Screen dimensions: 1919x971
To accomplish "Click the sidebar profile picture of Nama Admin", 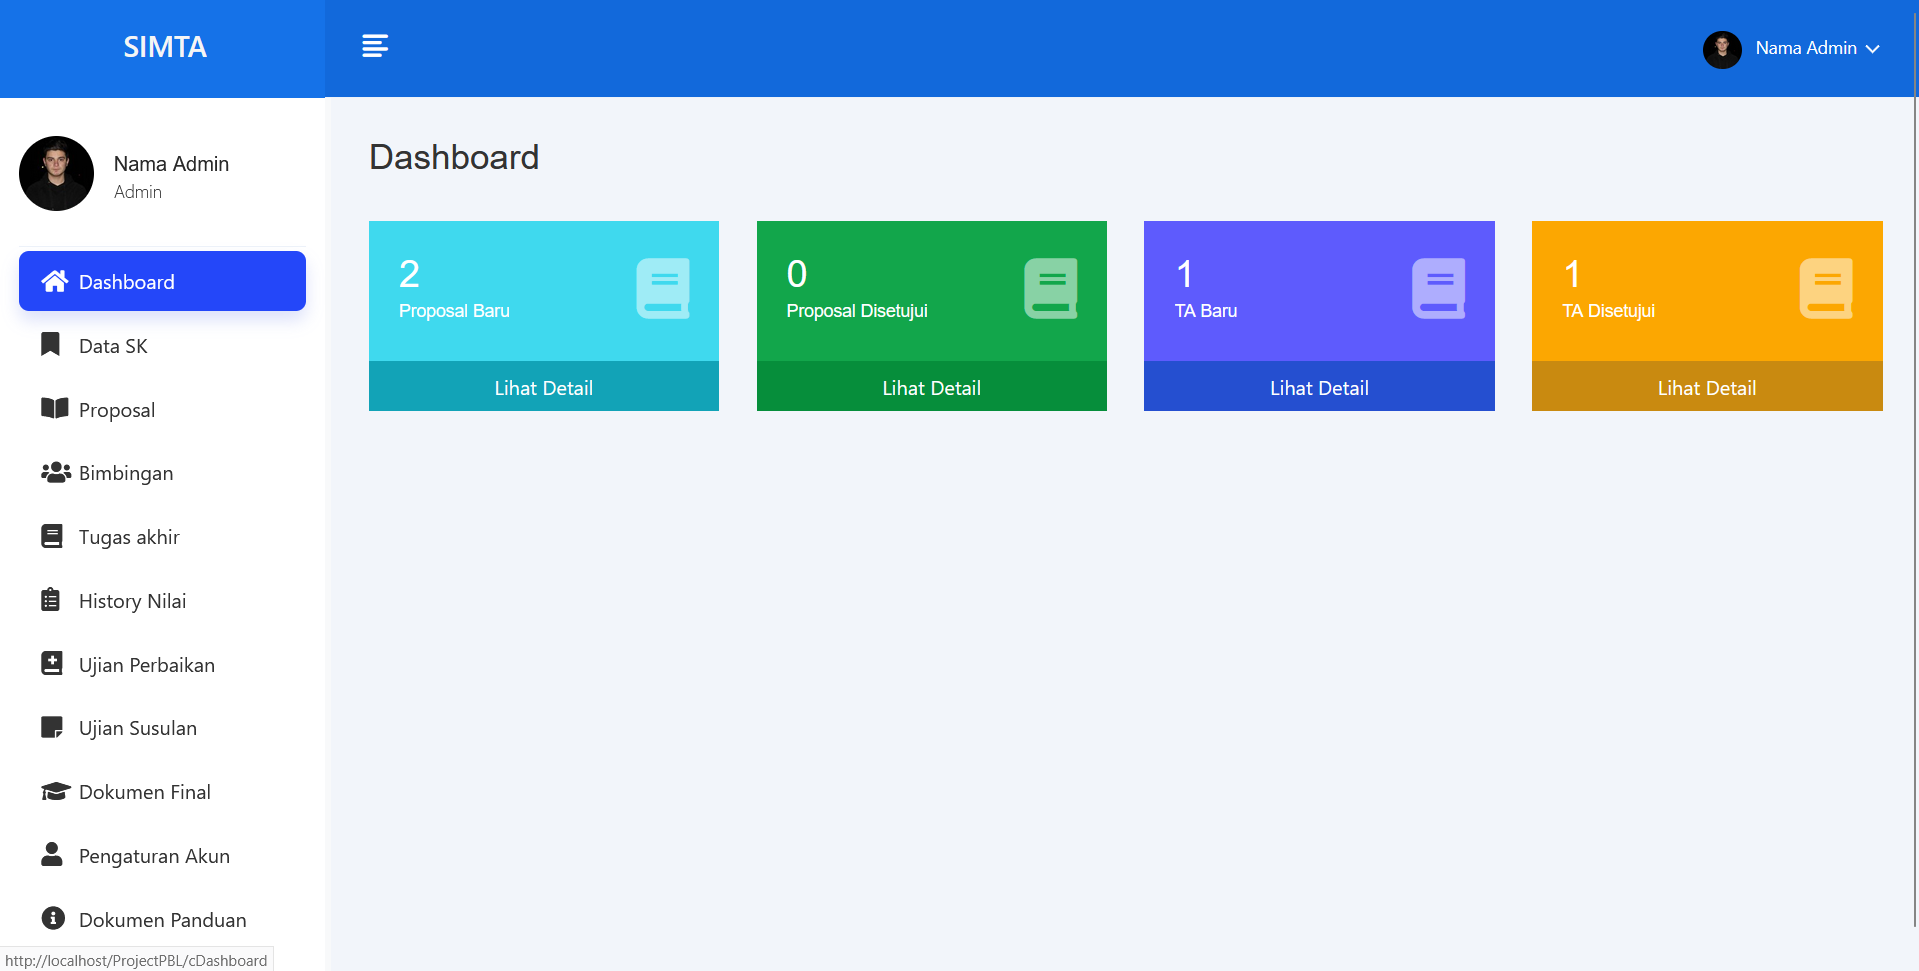I will click(56, 174).
